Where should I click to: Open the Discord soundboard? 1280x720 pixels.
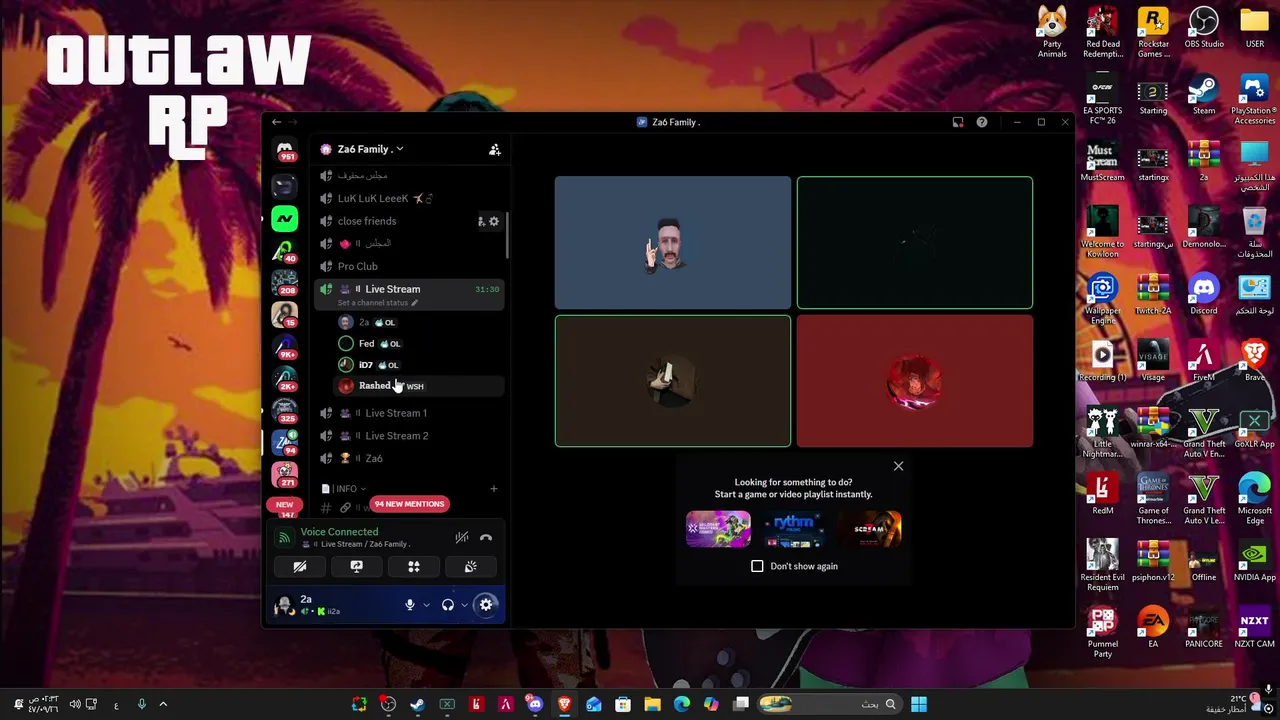(x=471, y=567)
